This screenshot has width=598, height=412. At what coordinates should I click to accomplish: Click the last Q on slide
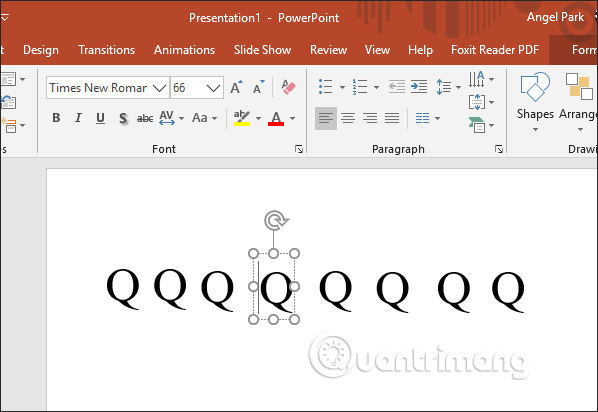point(508,292)
